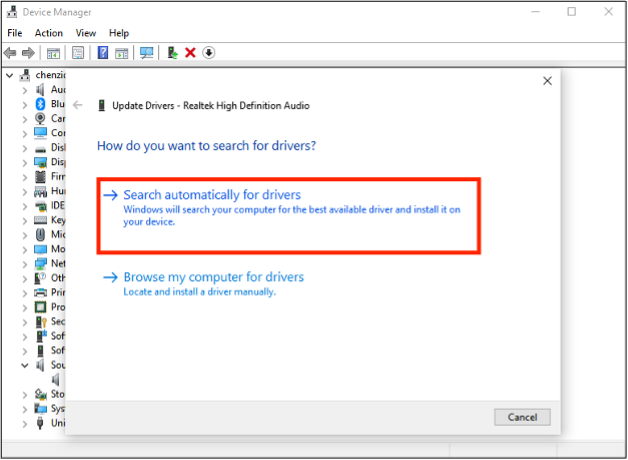Expand the Bluetooth tree node
The image size is (628, 460).
pos(25,105)
